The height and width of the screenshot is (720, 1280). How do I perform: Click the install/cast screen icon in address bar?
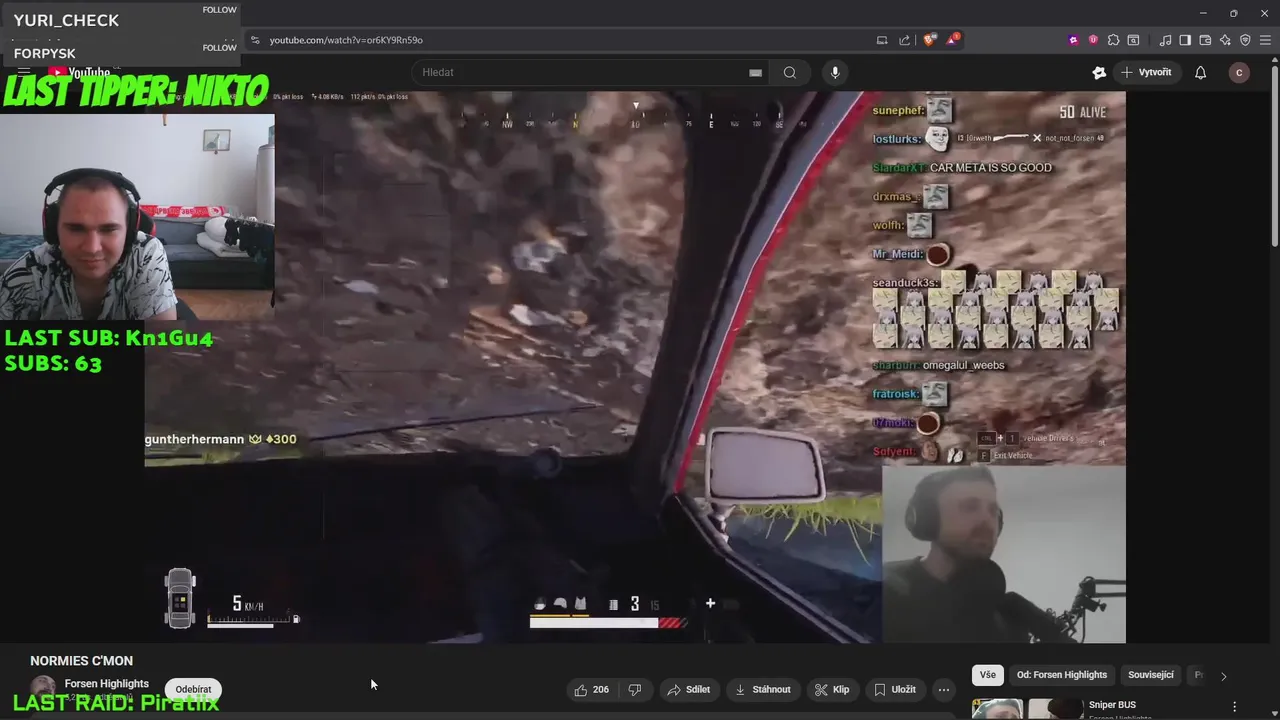882,40
